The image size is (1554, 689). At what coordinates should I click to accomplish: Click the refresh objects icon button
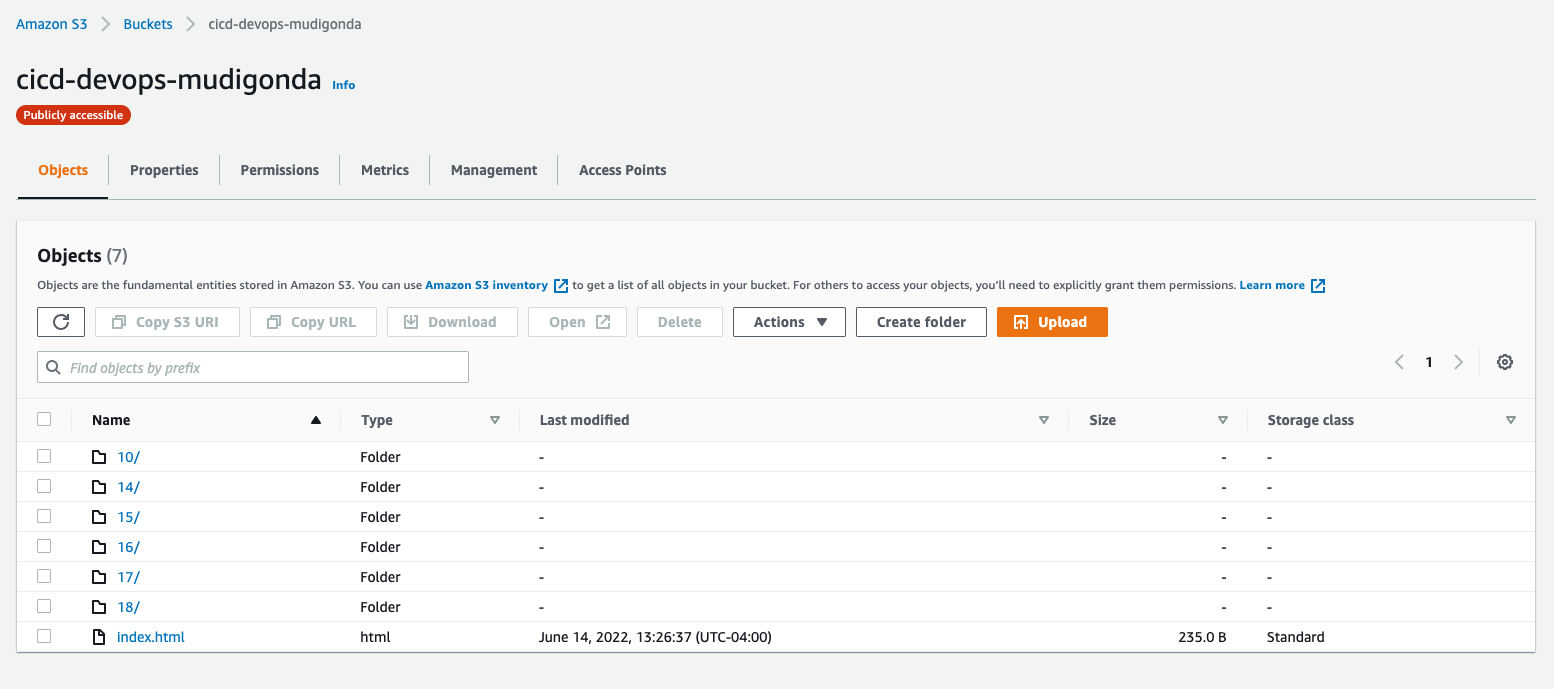tap(61, 322)
